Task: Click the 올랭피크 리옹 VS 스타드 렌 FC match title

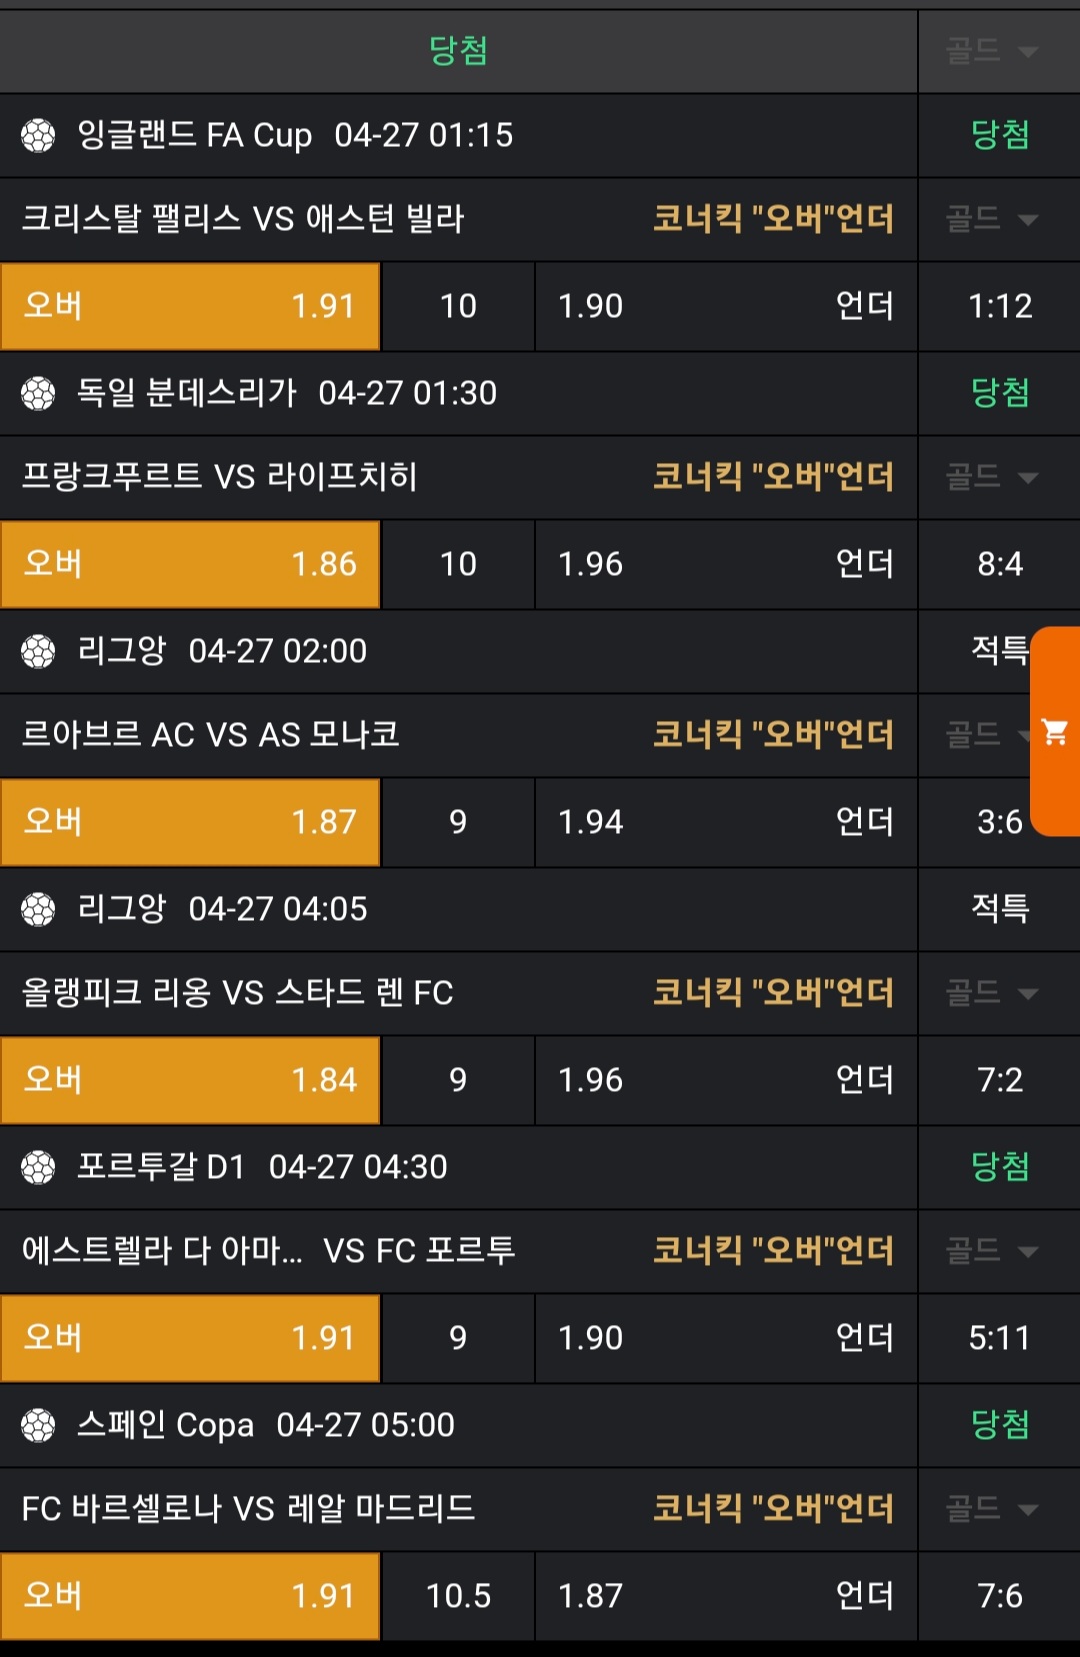Action: [x=238, y=993]
